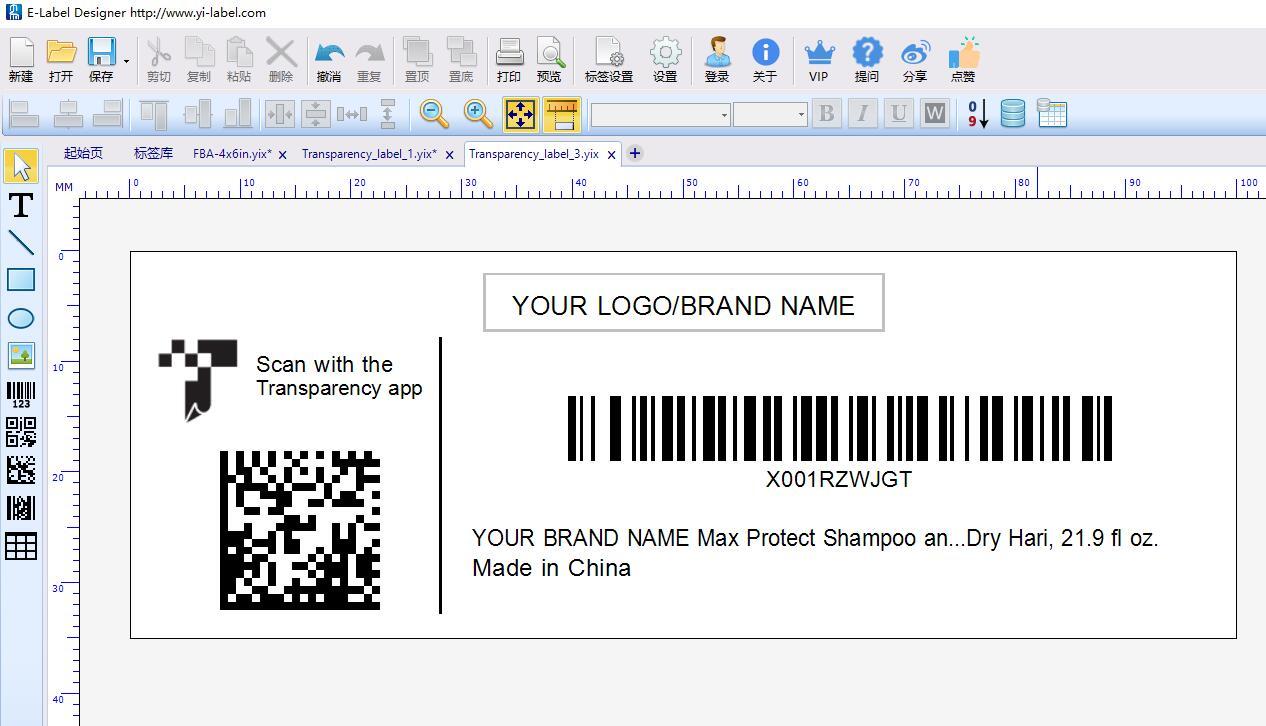1266x726 pixels.
Task: Open the database connection icon
Action: pos(1012,113)
